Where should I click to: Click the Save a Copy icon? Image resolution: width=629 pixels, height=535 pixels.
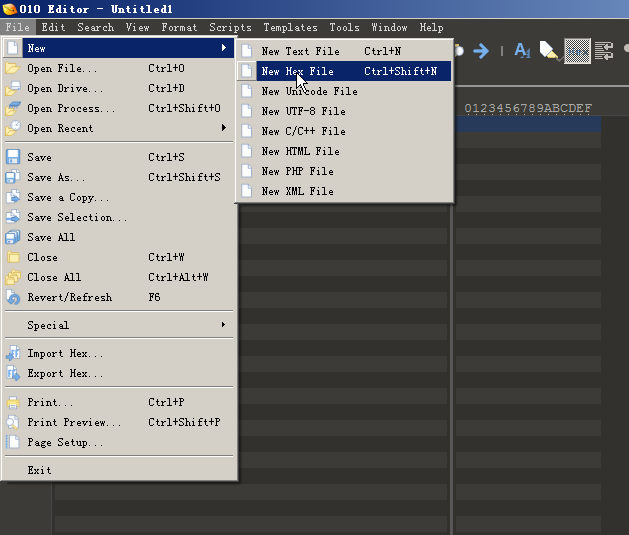13,197
